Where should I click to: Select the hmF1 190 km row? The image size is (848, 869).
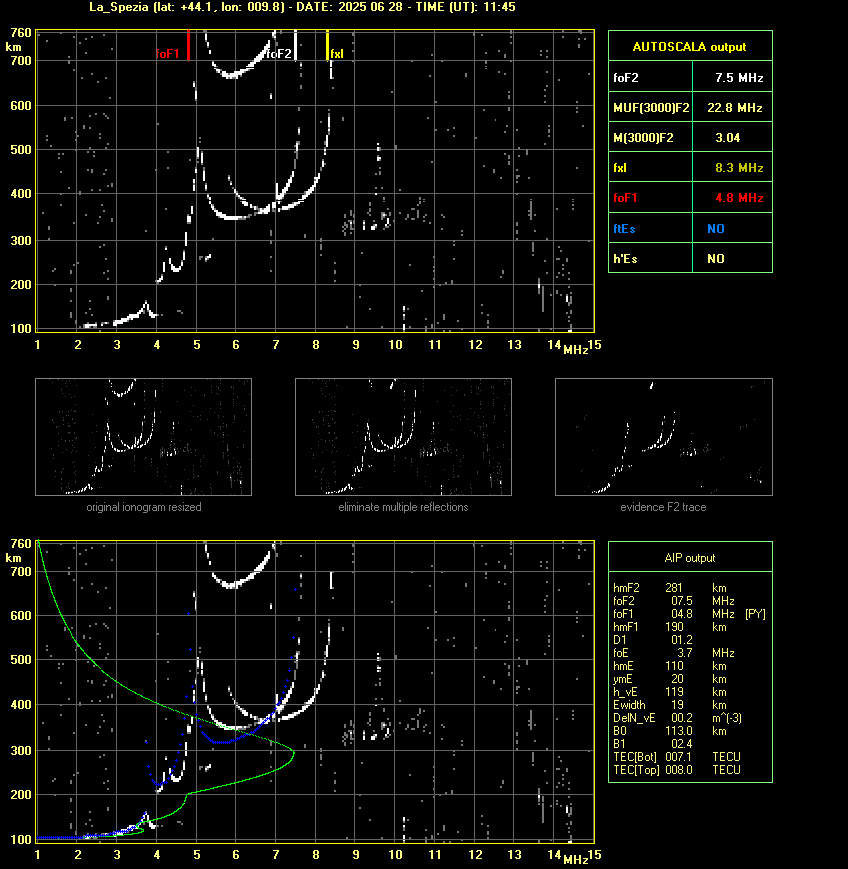pyautogui.click(x=670, y=627)
